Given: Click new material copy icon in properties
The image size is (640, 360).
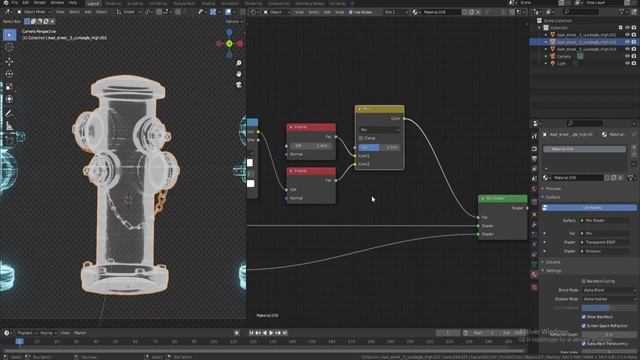Looking at the screenshot, I should click(x=613, y=178).
